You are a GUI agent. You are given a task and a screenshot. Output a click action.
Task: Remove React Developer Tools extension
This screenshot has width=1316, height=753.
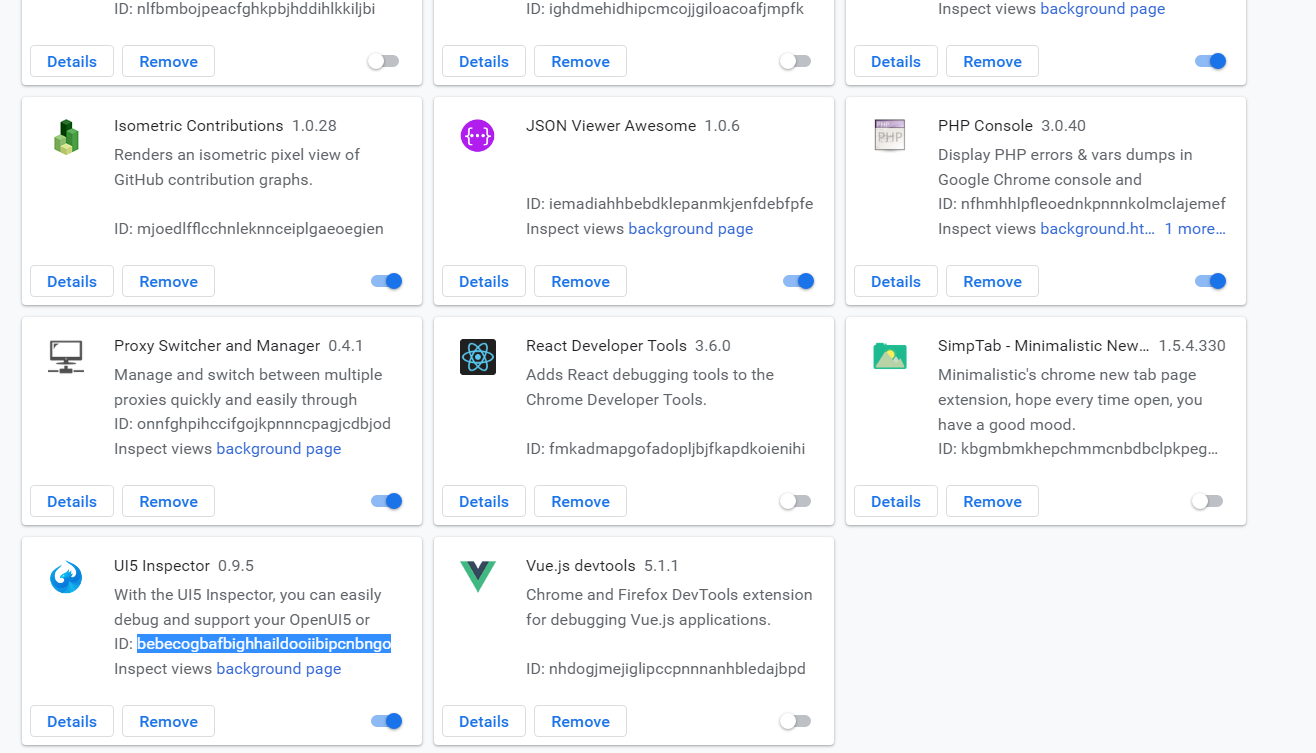click(x=580, y=501)
